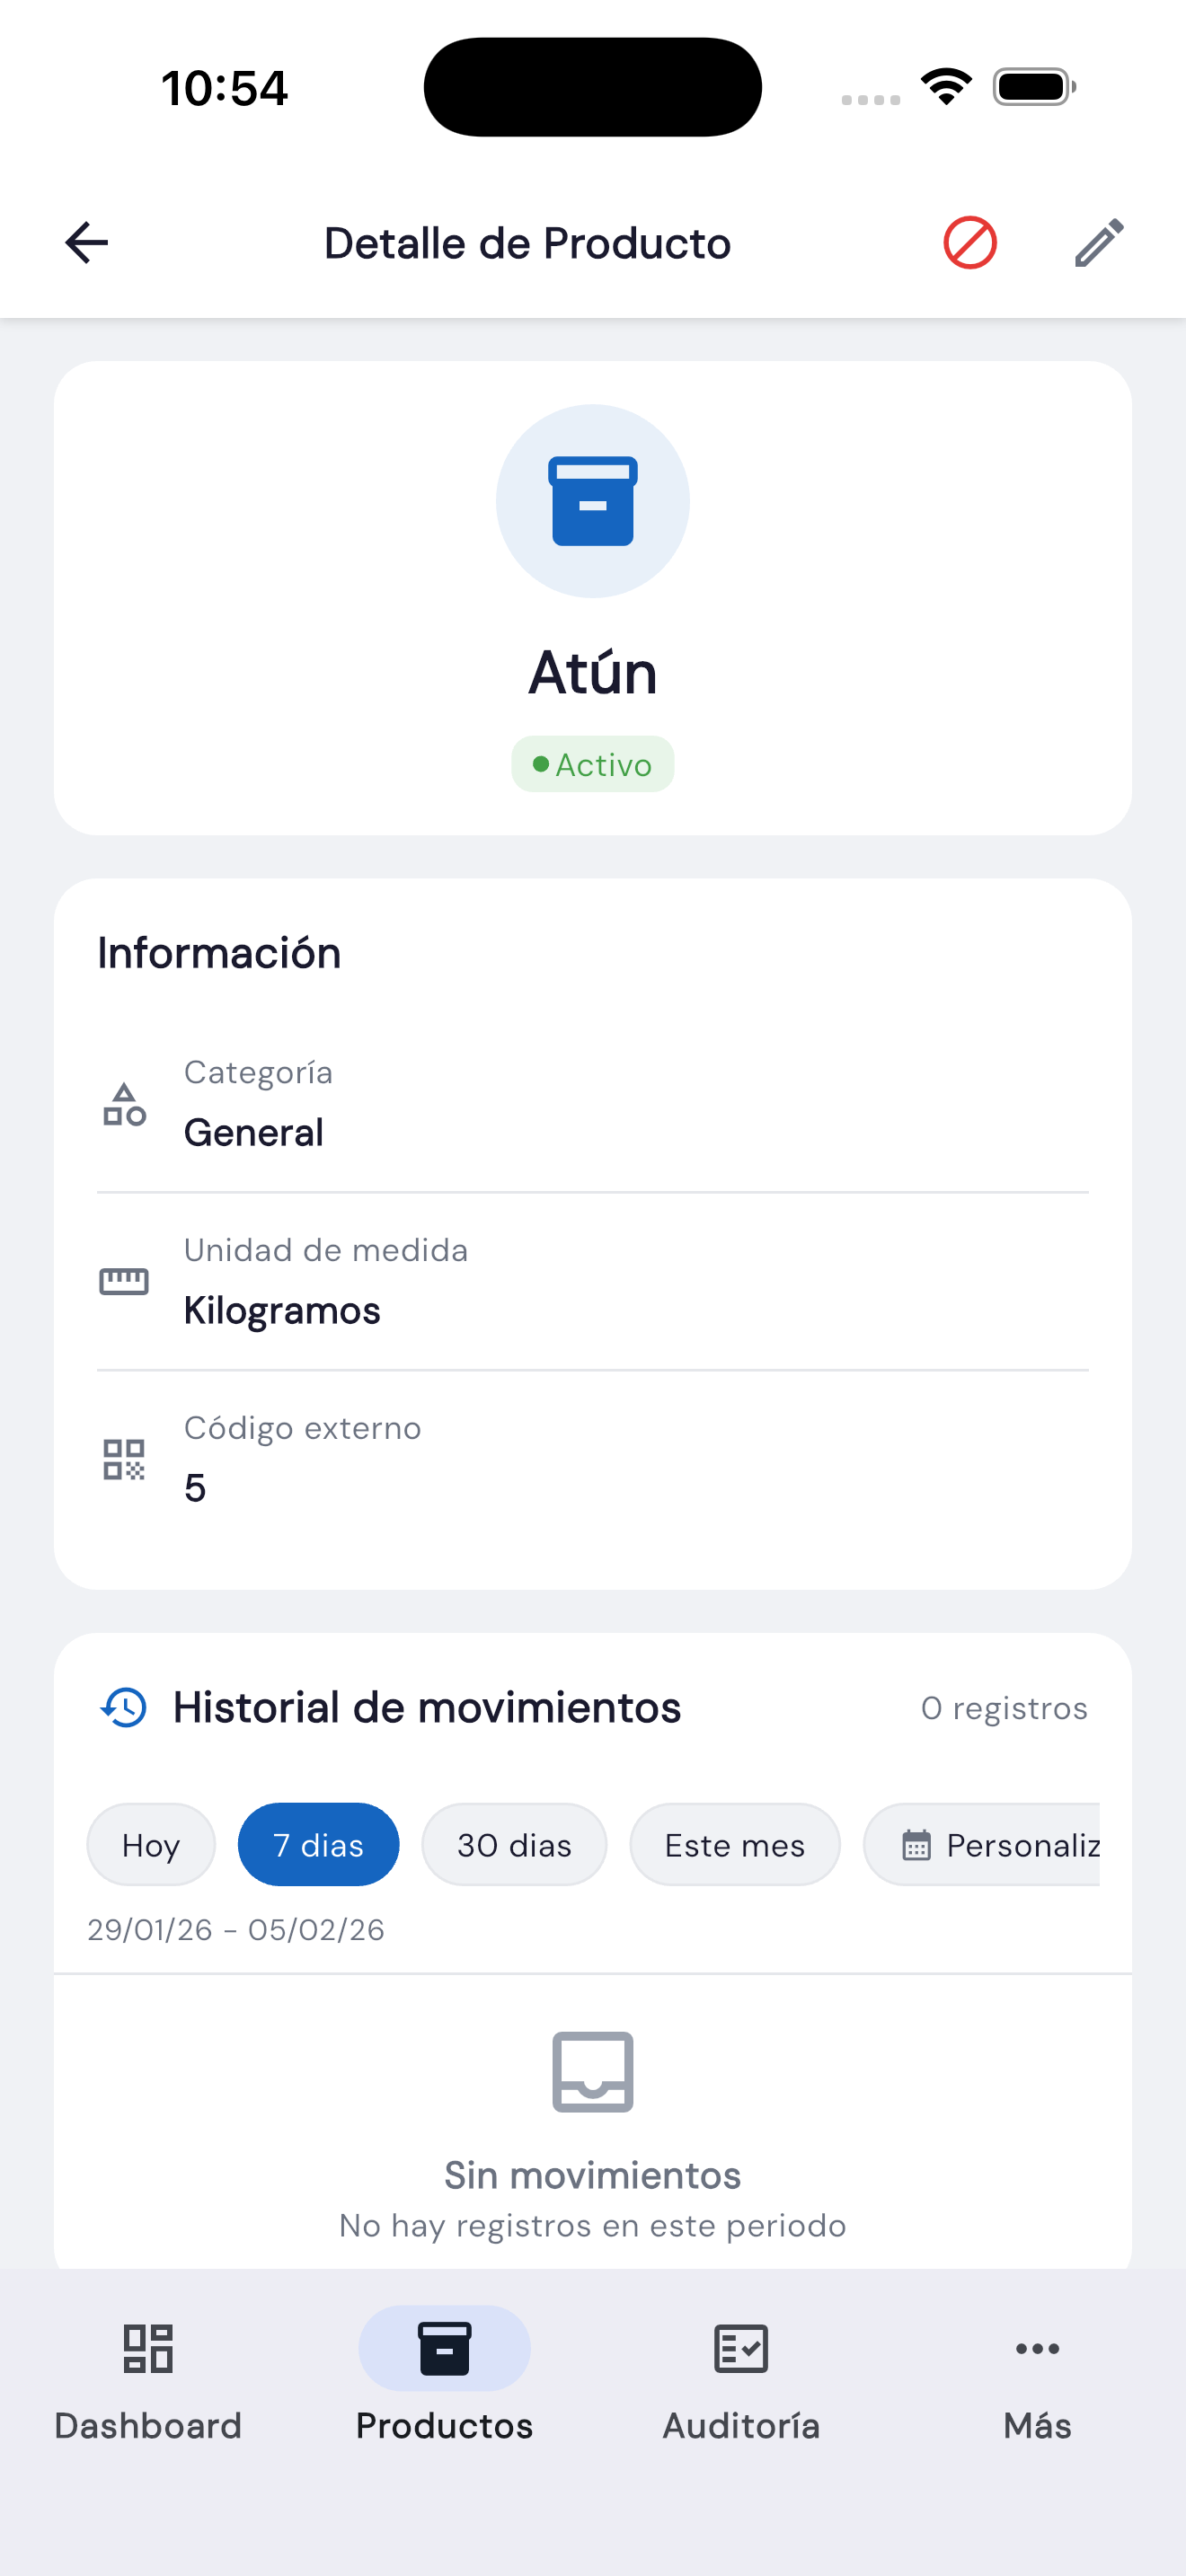
Task: Select the Este mes filter chip
Action: (x=734, y=1845)
